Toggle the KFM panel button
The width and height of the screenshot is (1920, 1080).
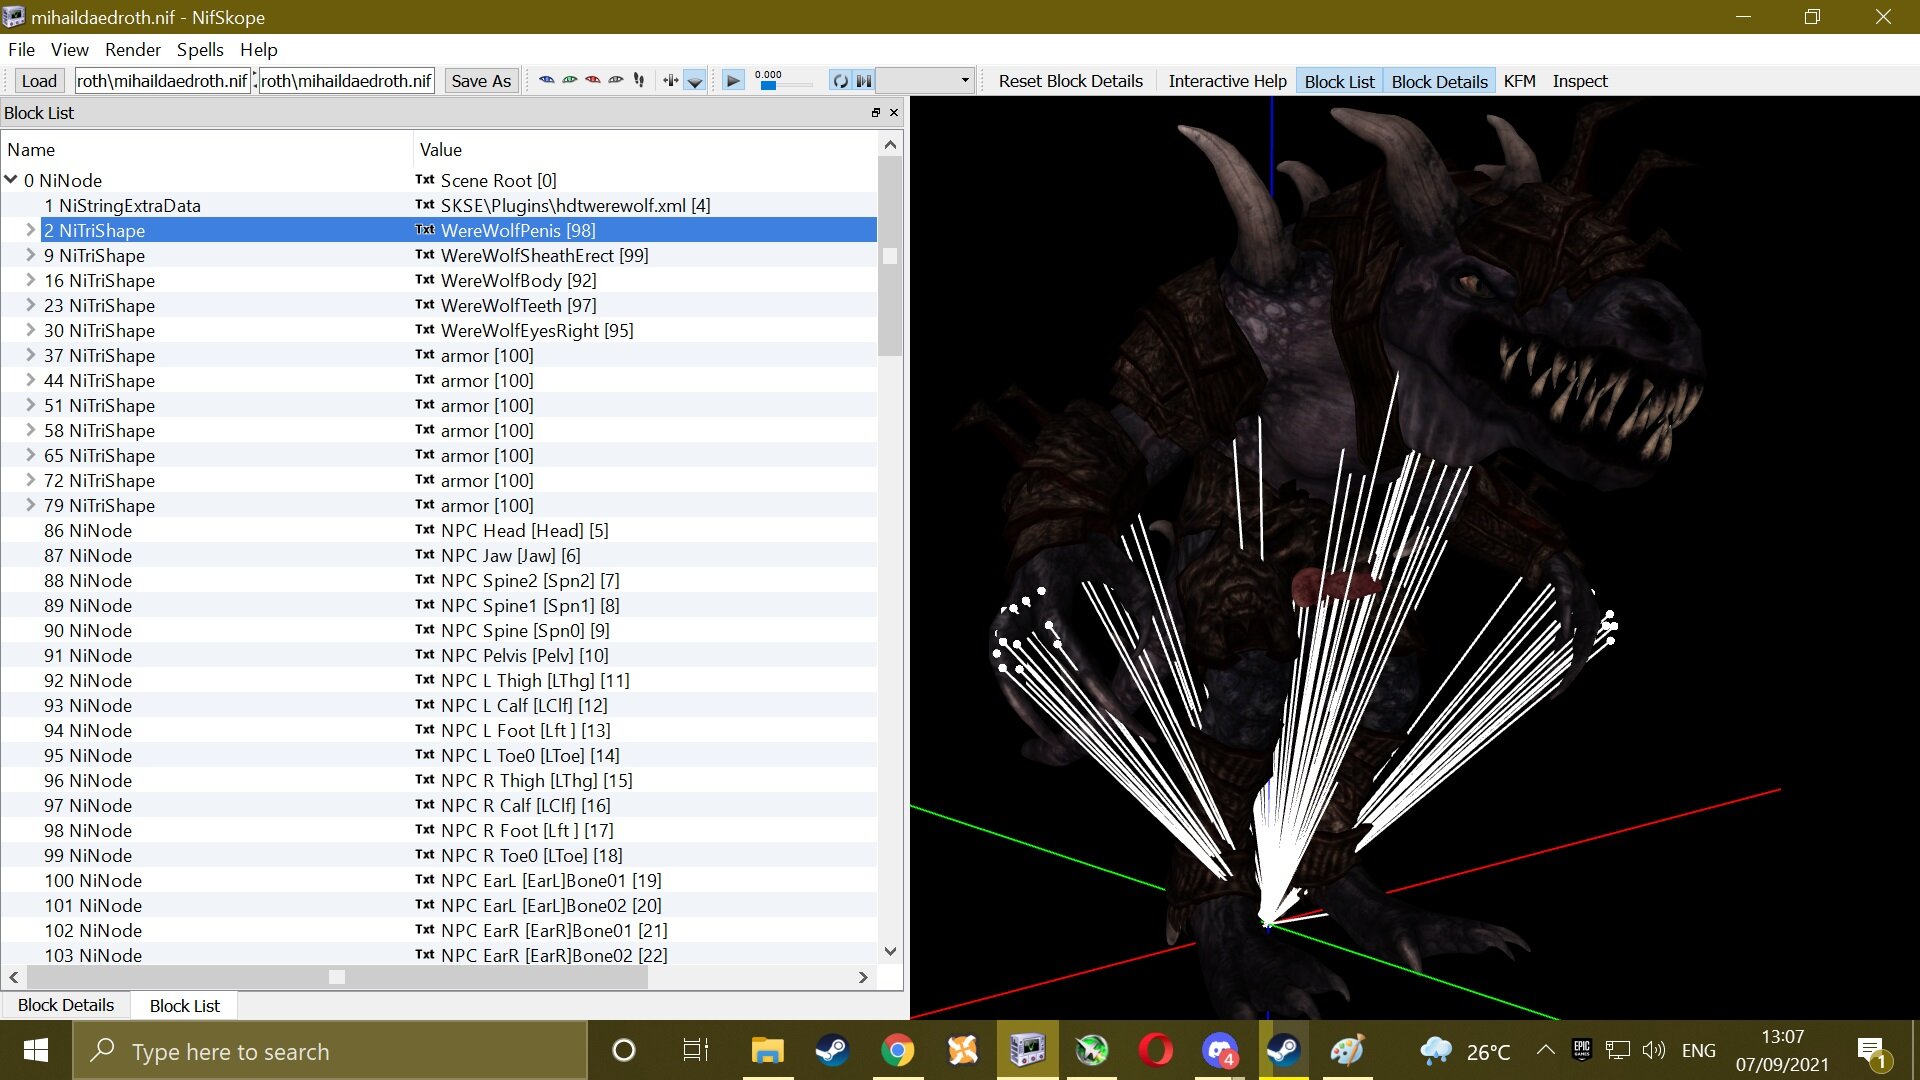tap(1520, 81)
